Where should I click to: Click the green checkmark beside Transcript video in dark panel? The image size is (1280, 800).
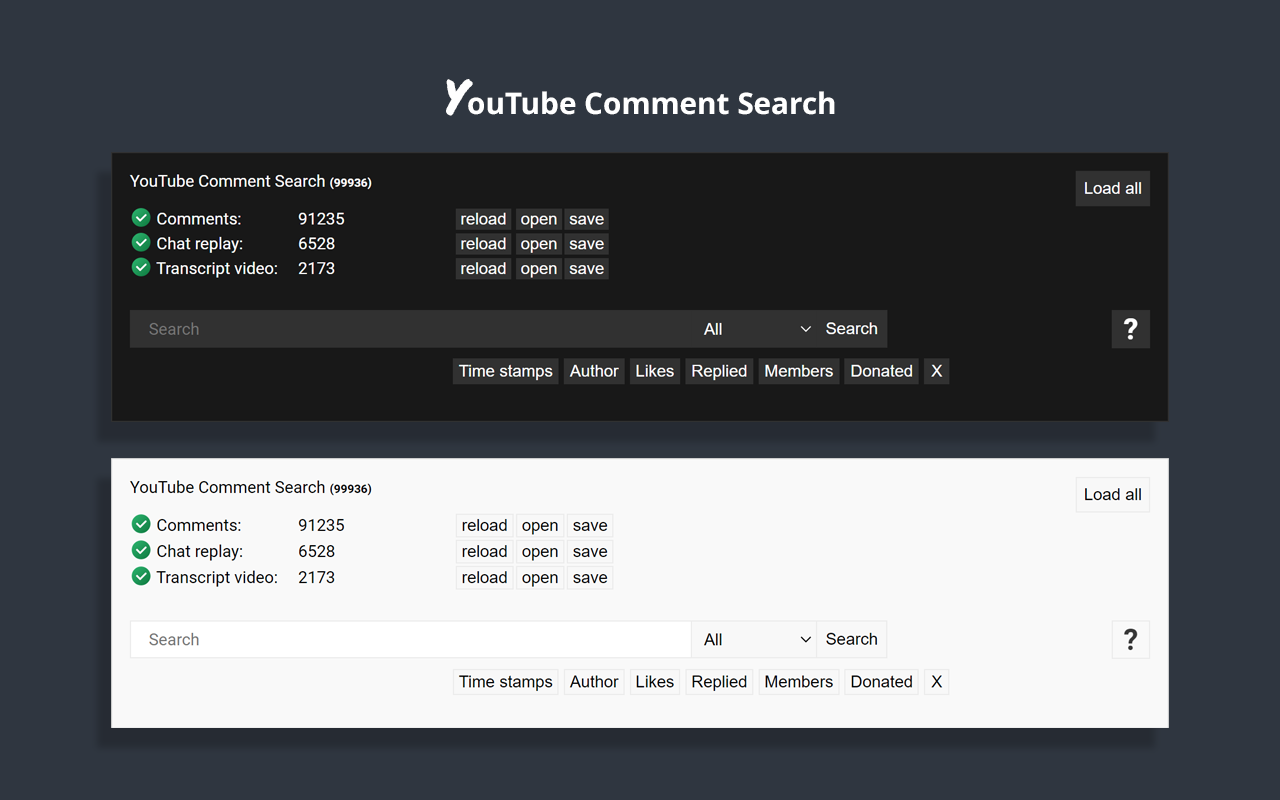[140, 267]
